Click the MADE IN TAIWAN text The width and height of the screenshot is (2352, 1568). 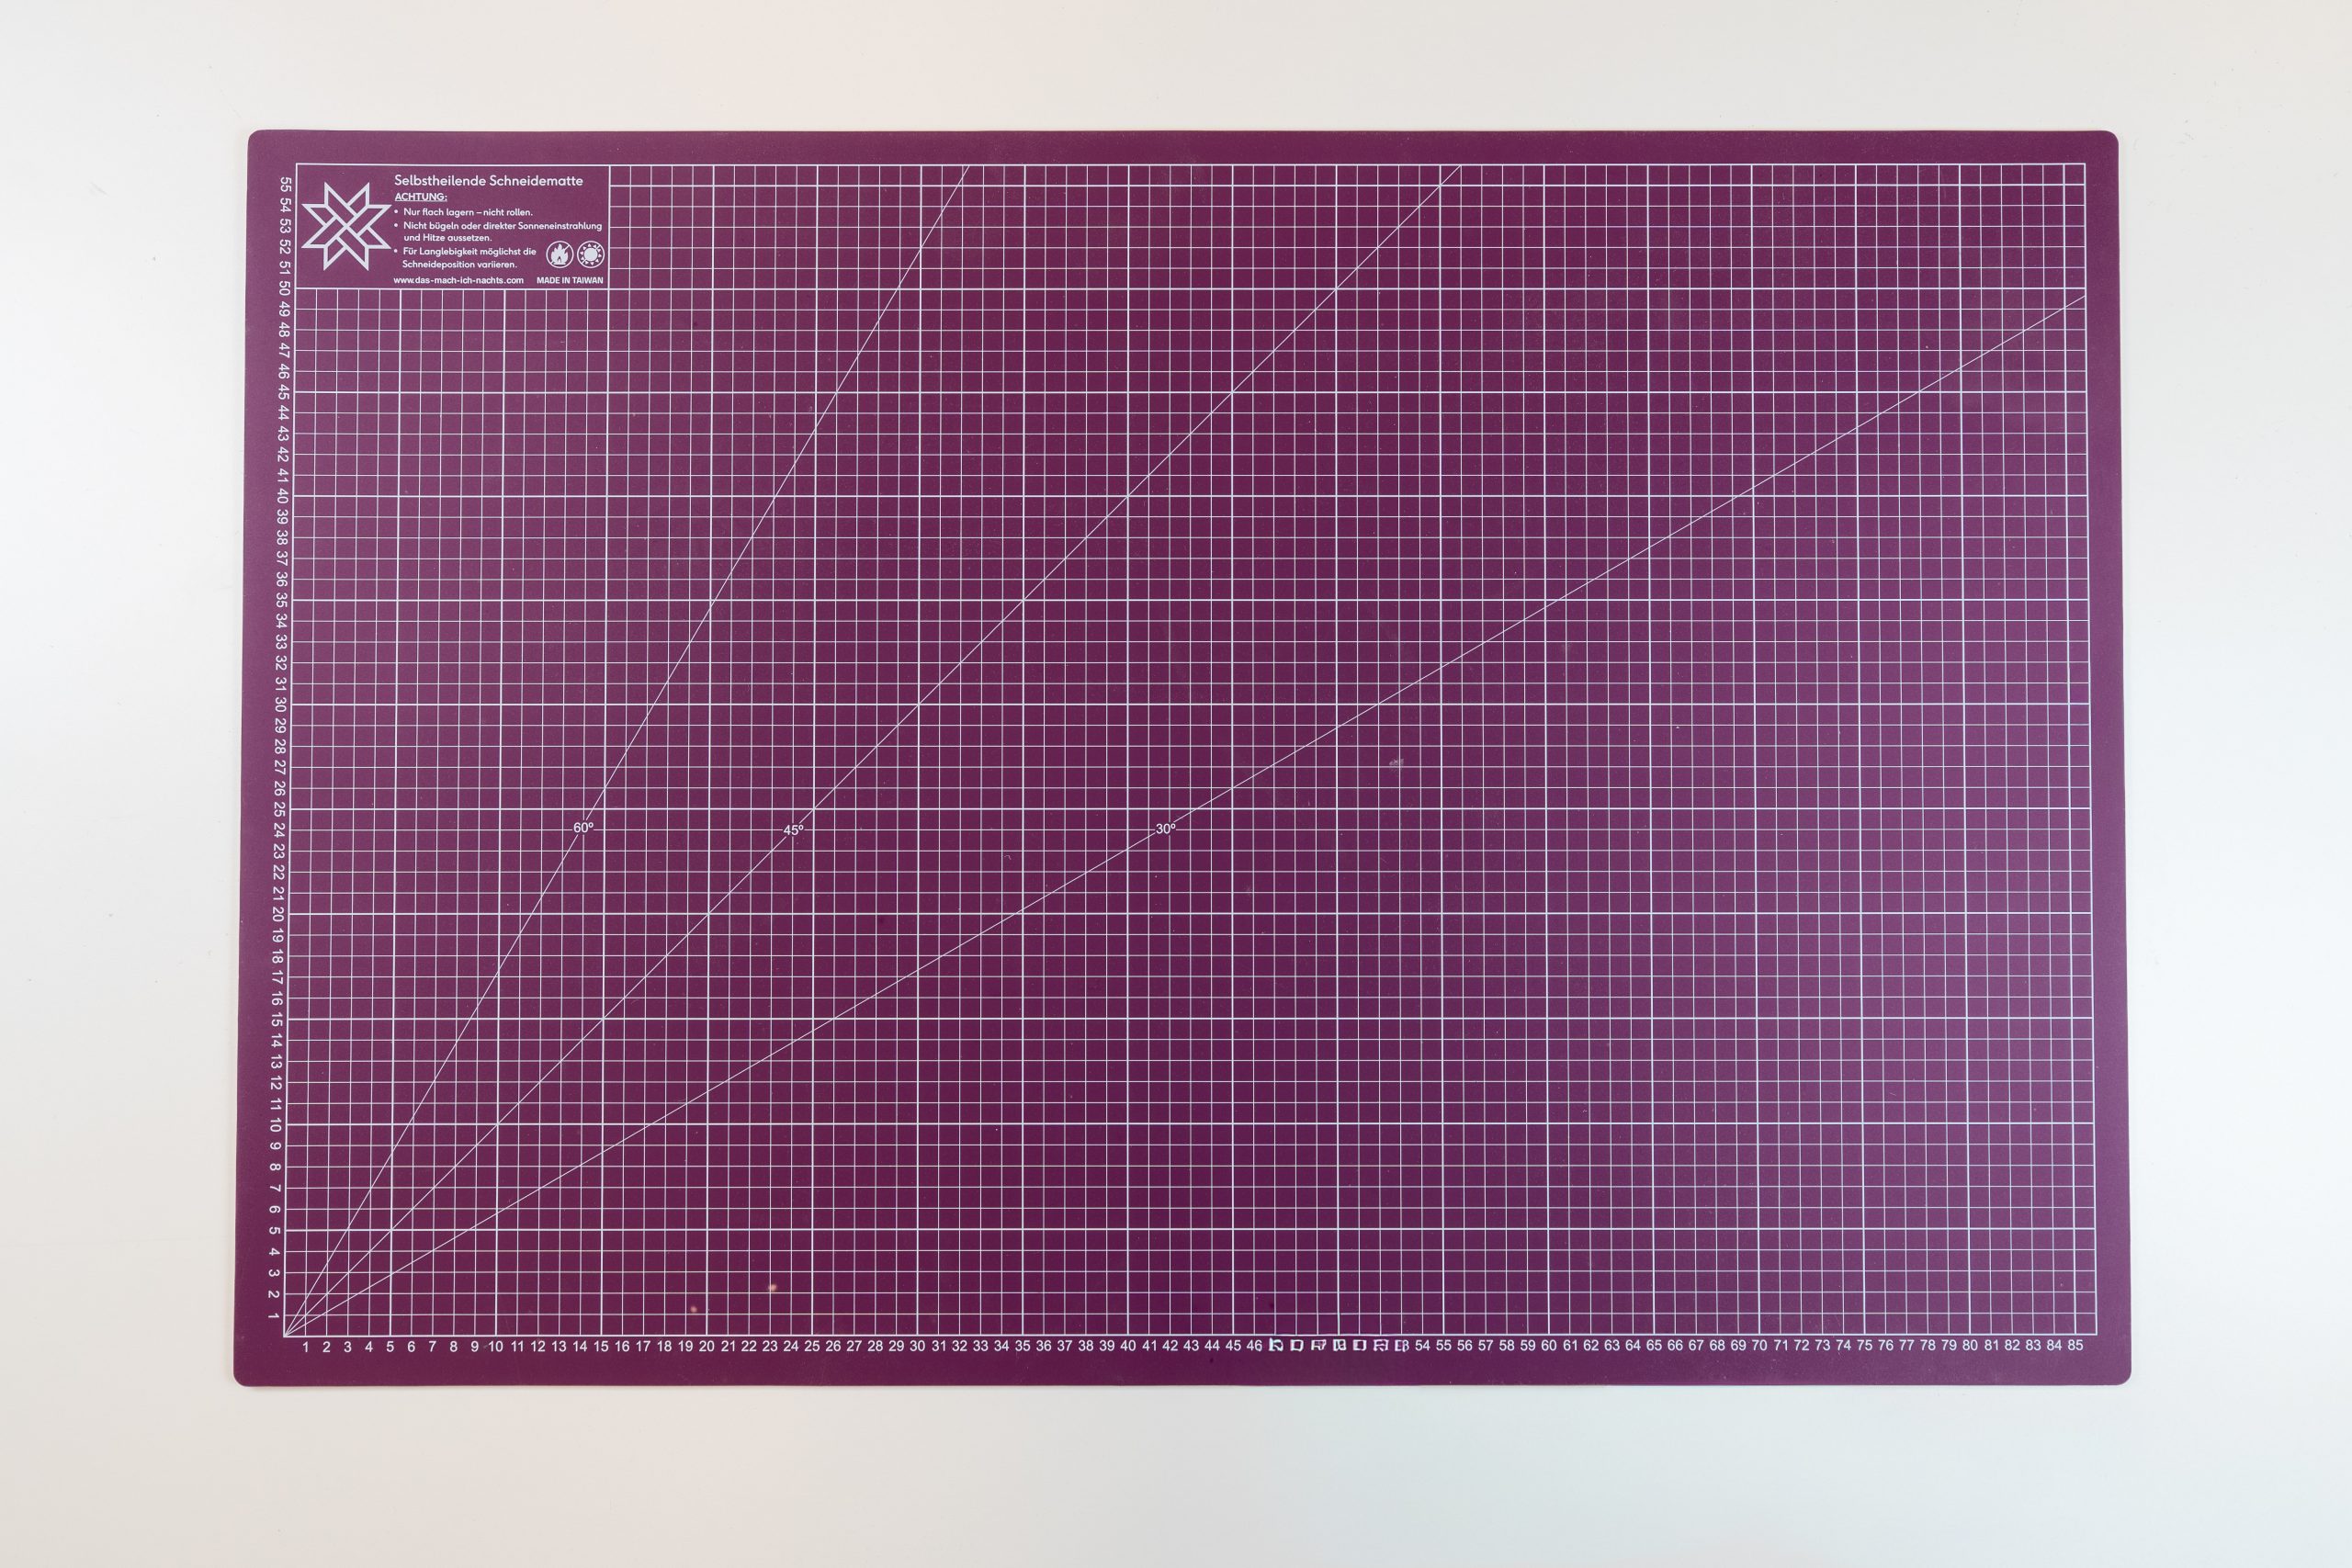(570, 281)
